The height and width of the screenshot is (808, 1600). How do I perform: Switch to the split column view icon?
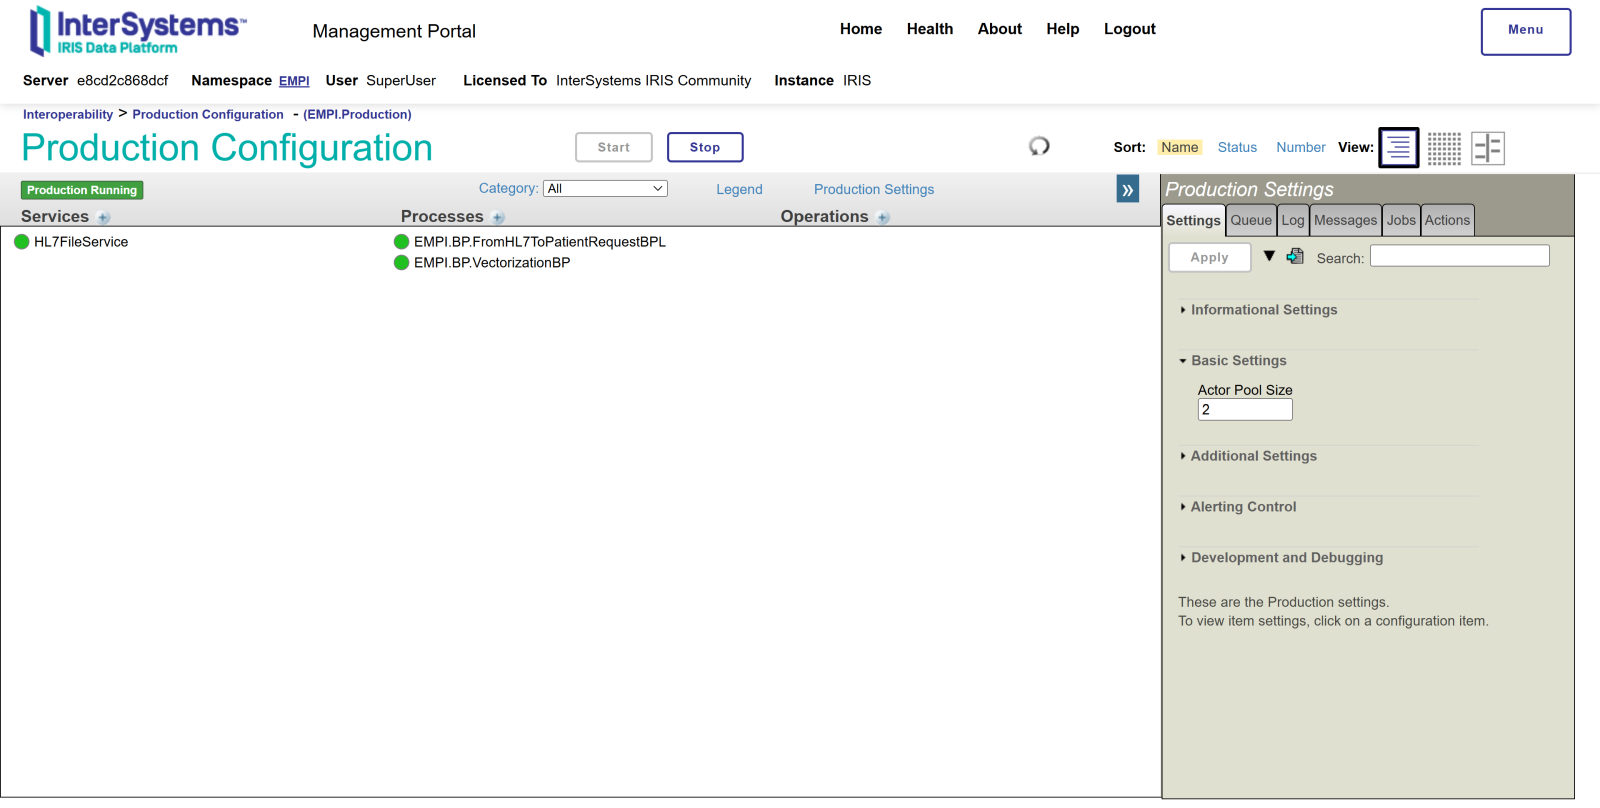pos(1487,148)
